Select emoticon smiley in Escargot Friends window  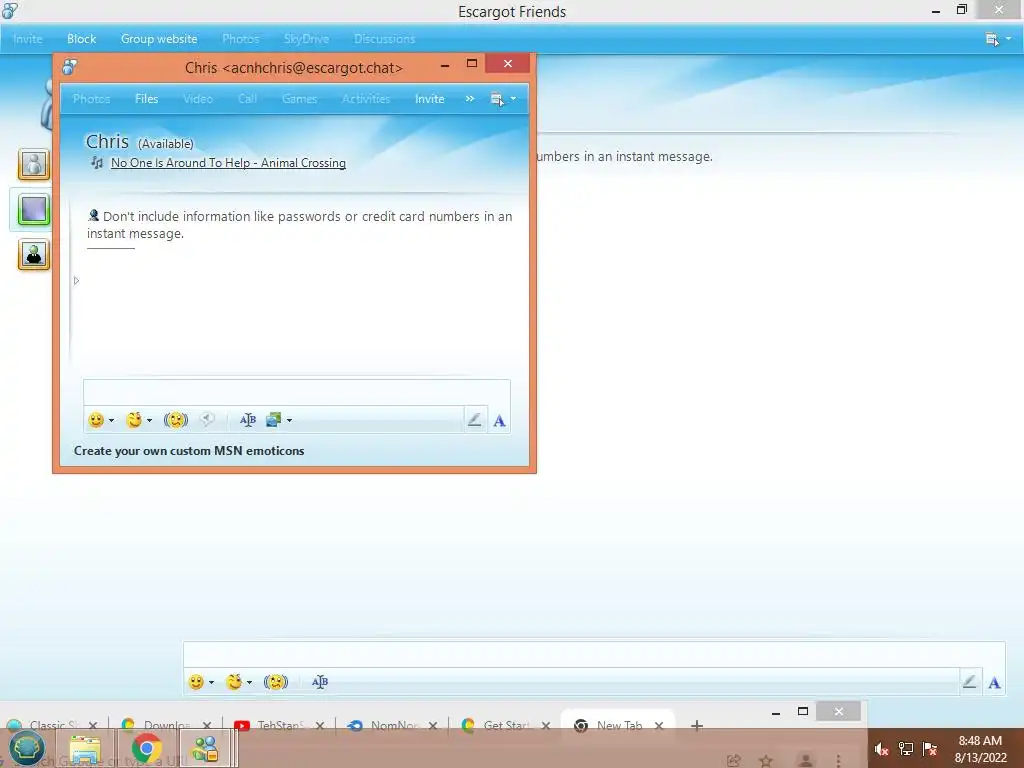click(x=196, y=682)
